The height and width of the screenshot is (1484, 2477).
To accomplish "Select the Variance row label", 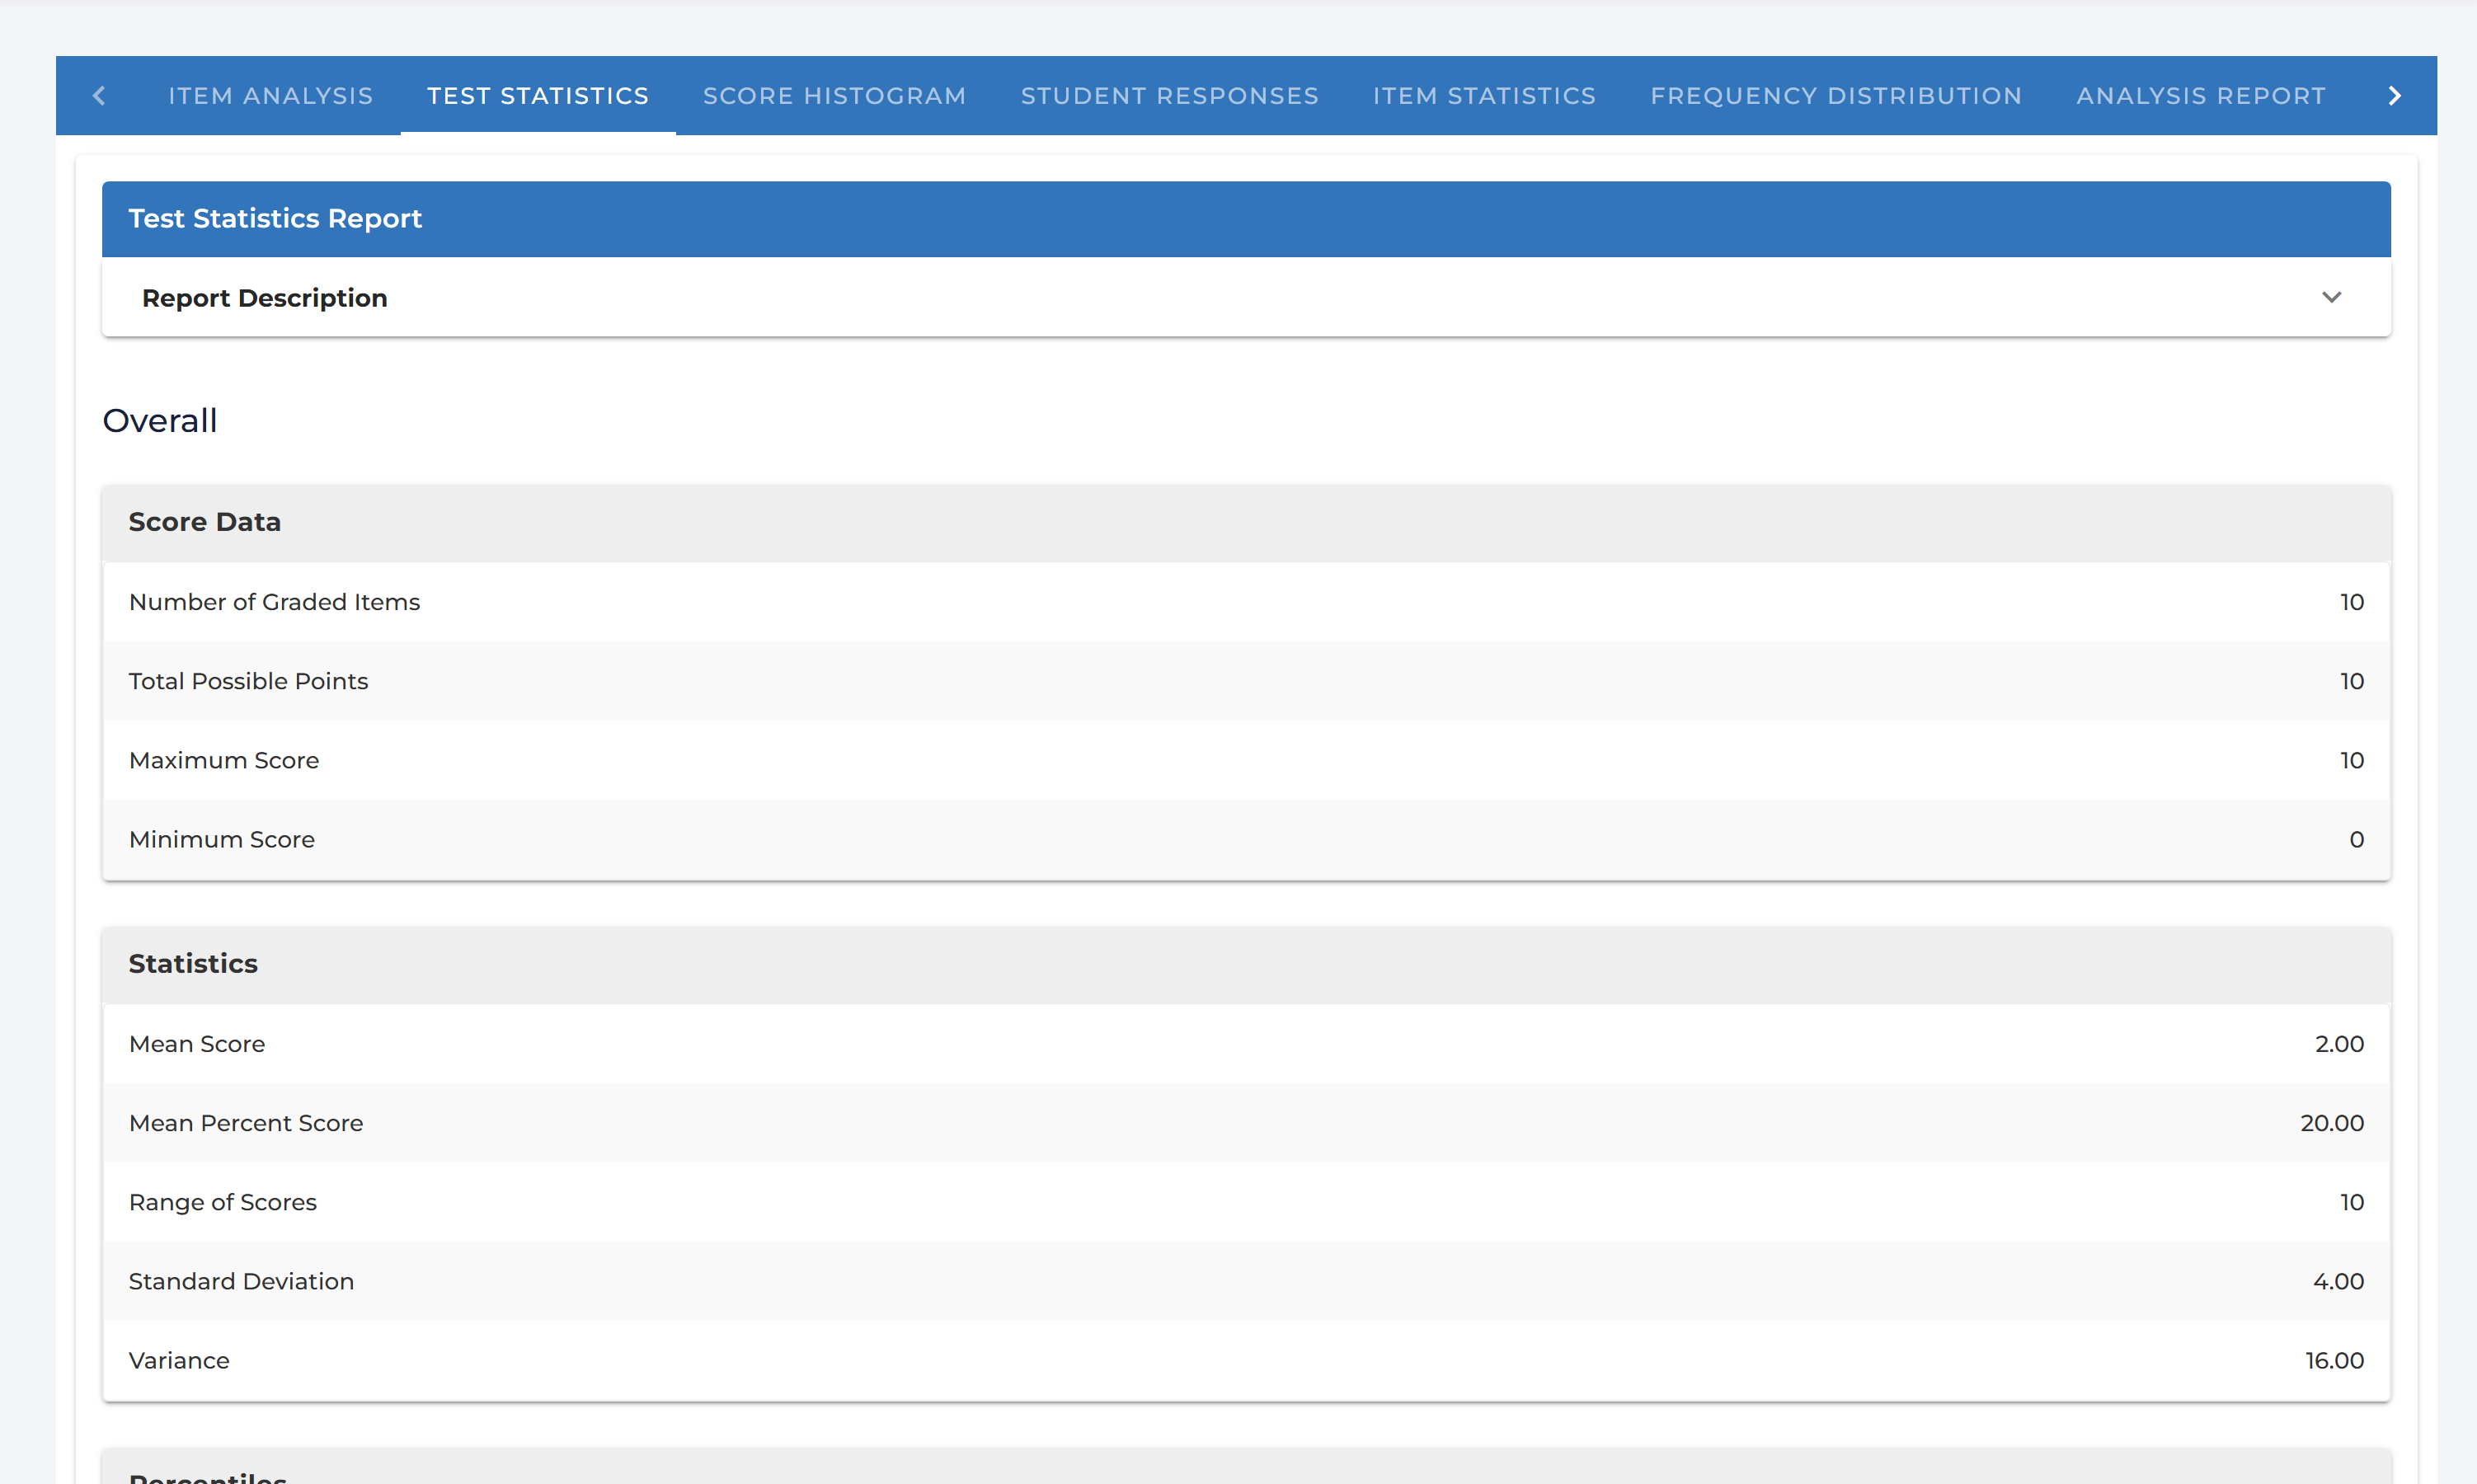I will tap(179, 1360).
